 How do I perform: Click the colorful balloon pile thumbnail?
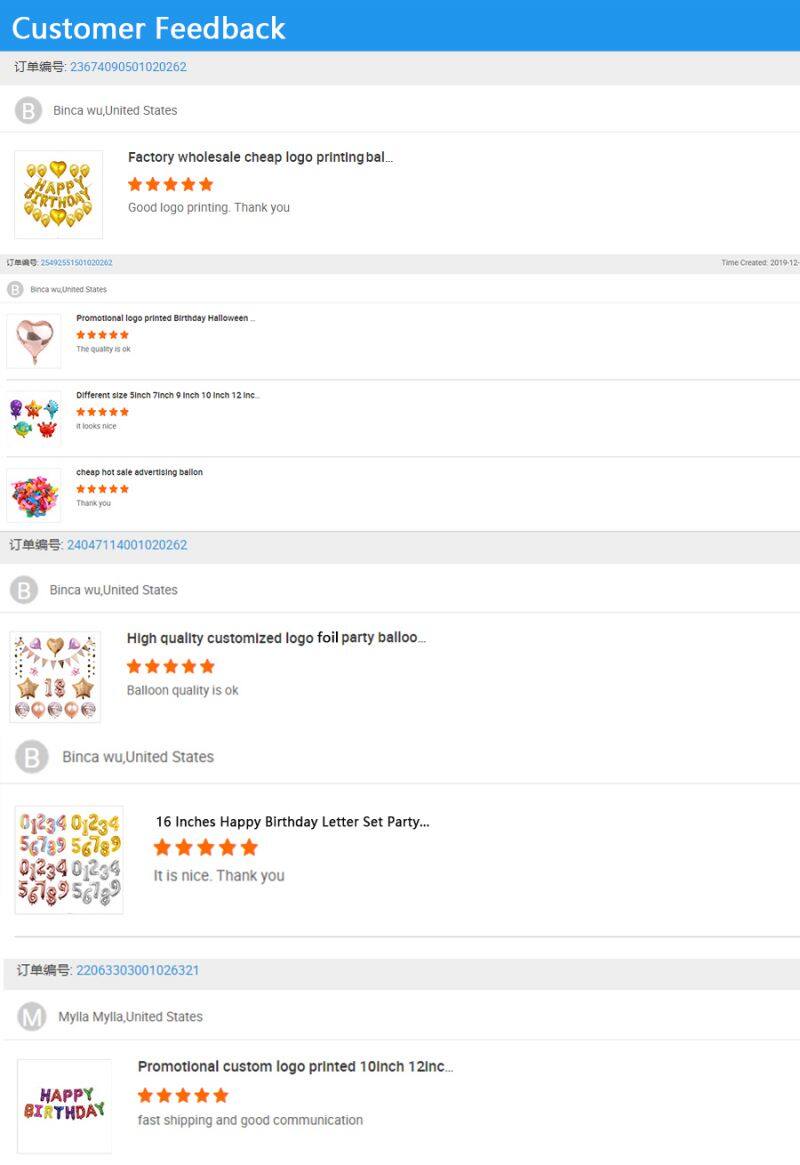33,494
